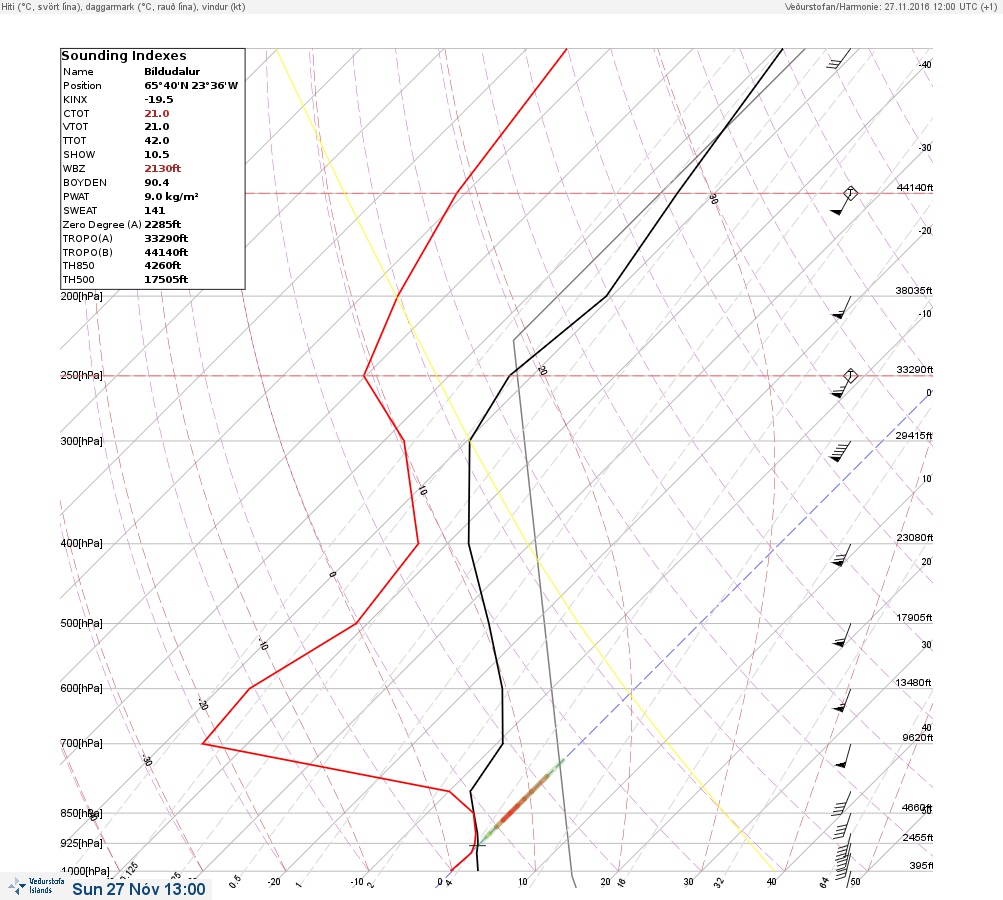Viewport: 1003px width, 900px height.
Task: Click the wind barb at 400 hPa
Action: tap(841, 555)
